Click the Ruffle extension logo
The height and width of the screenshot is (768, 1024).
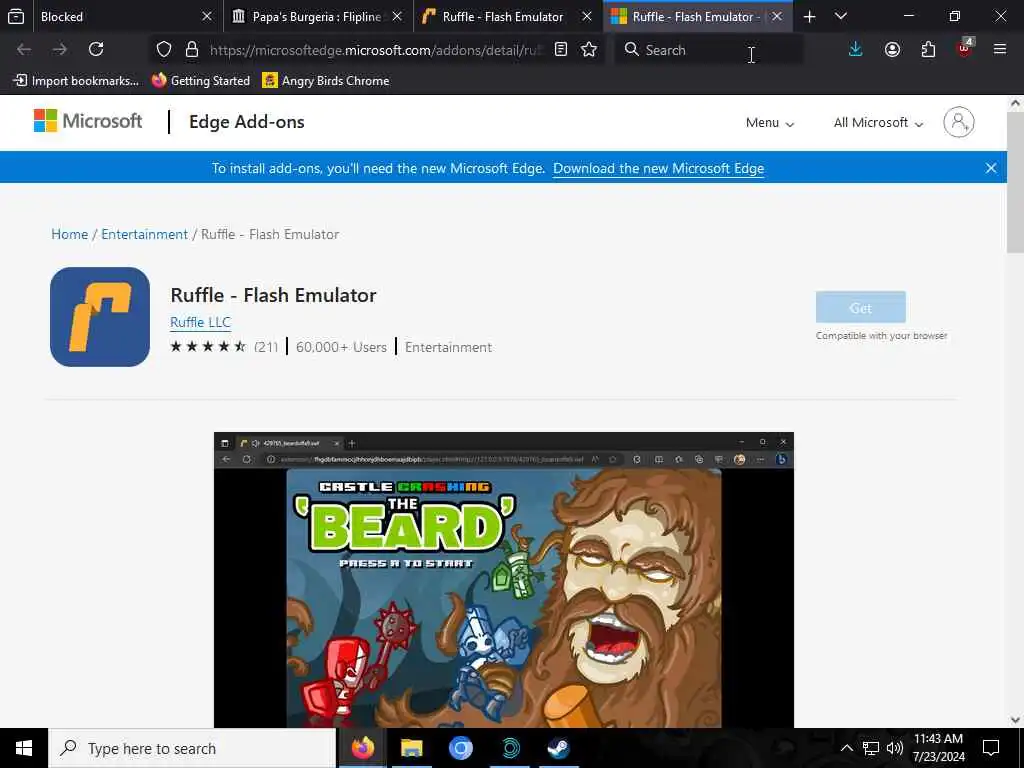click(100, 317)
